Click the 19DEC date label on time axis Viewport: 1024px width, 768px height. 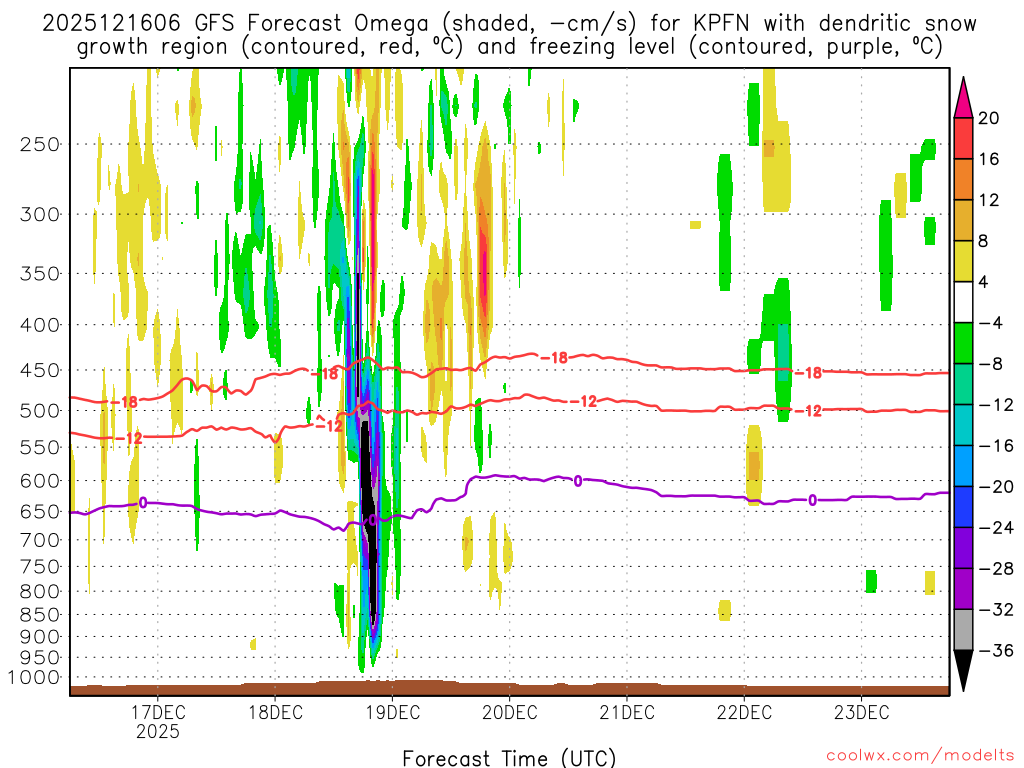point(392,712)
